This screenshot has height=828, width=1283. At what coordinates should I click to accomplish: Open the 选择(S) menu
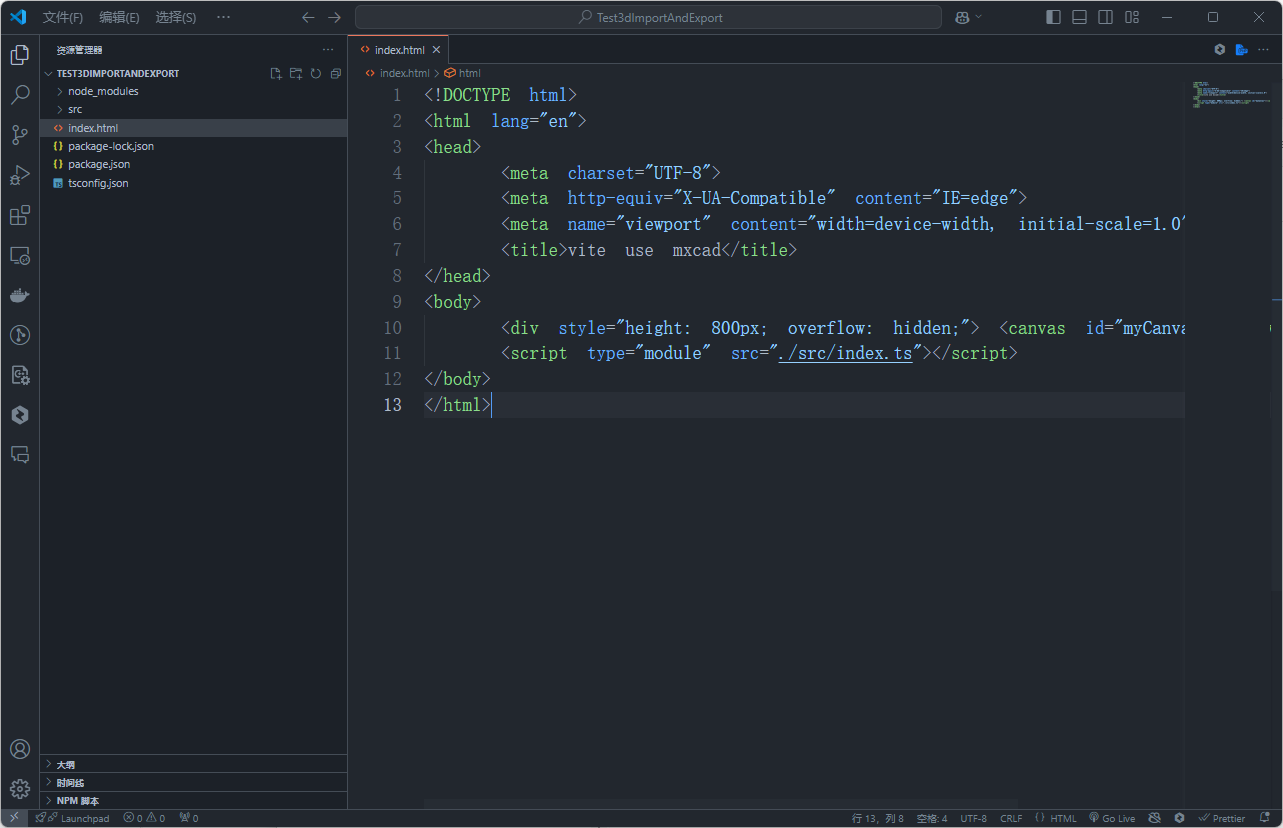tap(175, 17)
